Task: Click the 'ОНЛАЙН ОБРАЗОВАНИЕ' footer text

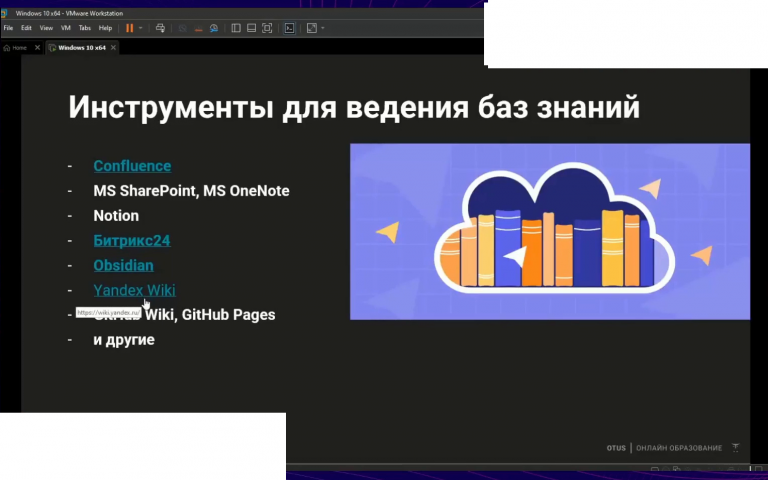Action: (679, 448)
